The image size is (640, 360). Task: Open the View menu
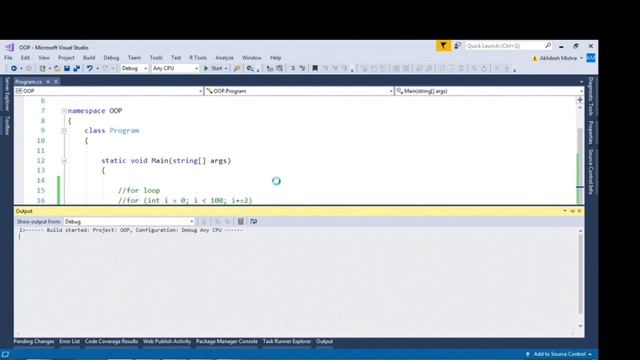(44, 58)
